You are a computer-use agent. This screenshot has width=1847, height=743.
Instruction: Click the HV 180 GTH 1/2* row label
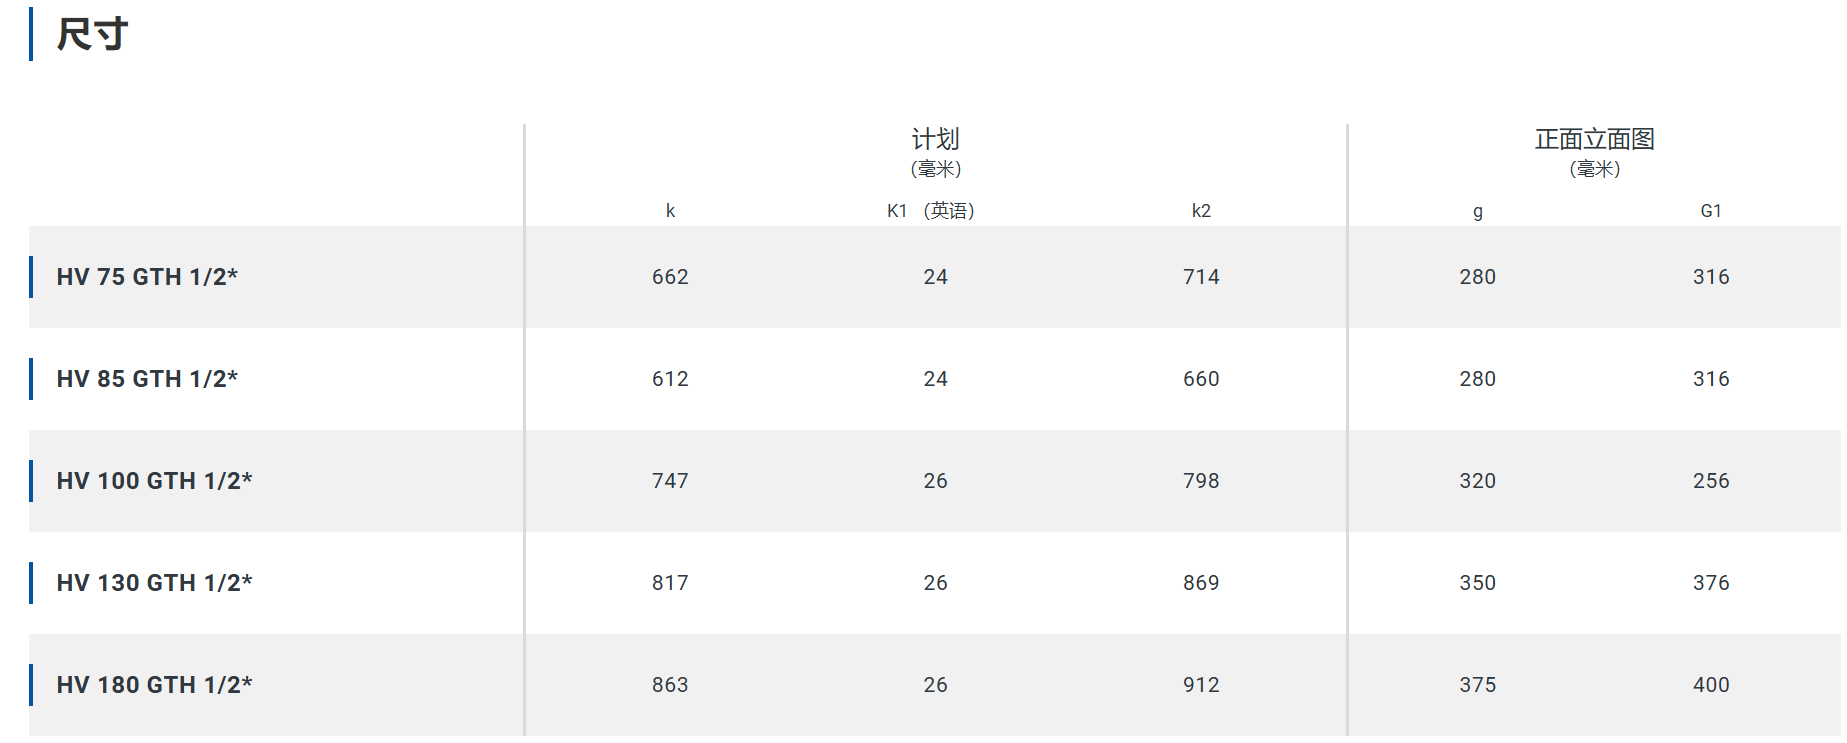[x=154, y=685]
